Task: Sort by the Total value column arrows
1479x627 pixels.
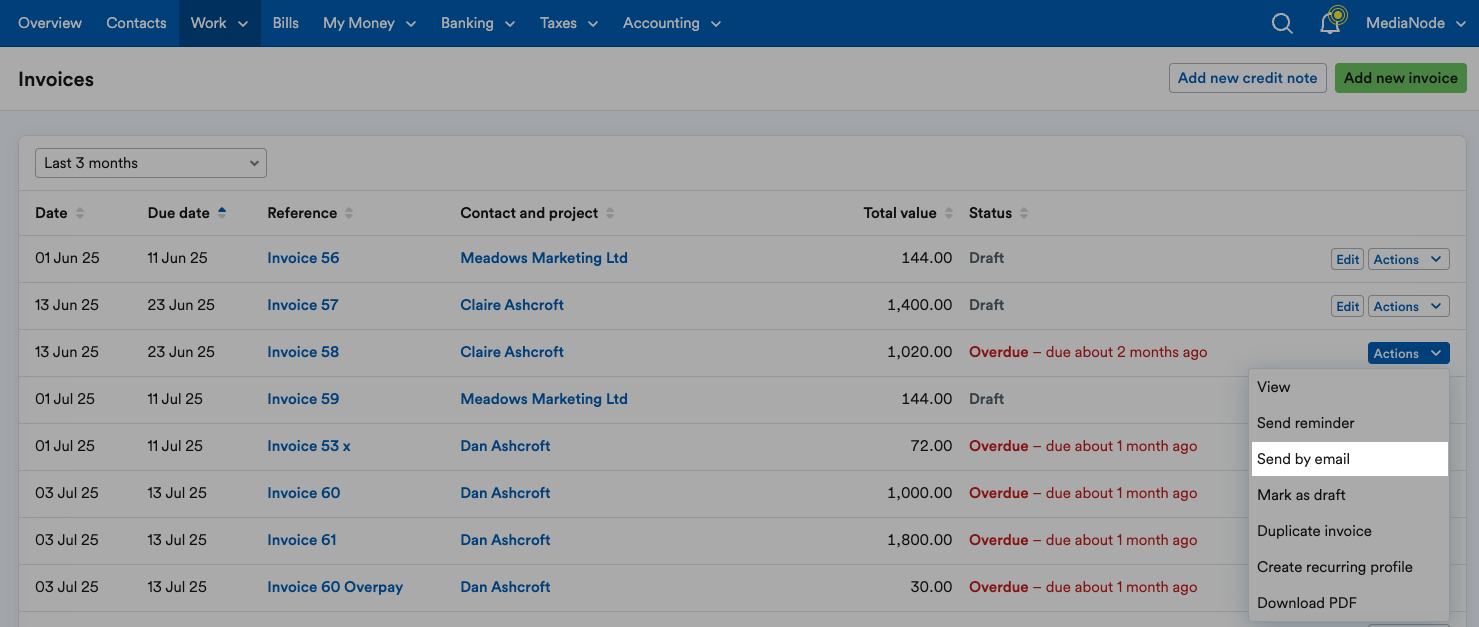Action: point(949,213)
